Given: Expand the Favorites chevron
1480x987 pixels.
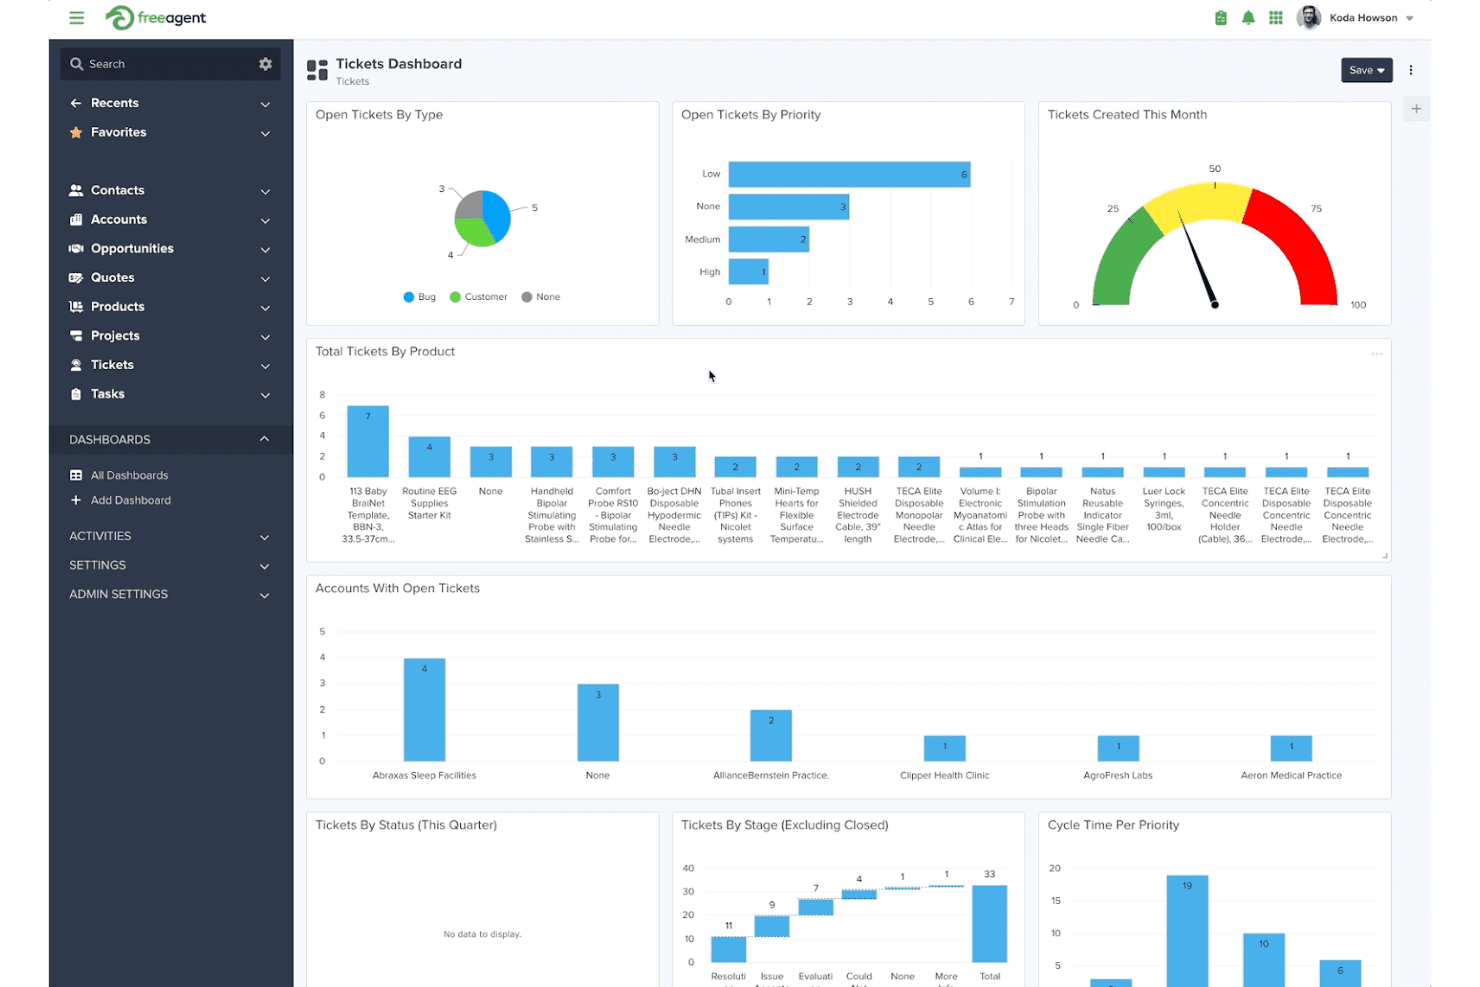Looking at the screenshot, I should point(265,133).
